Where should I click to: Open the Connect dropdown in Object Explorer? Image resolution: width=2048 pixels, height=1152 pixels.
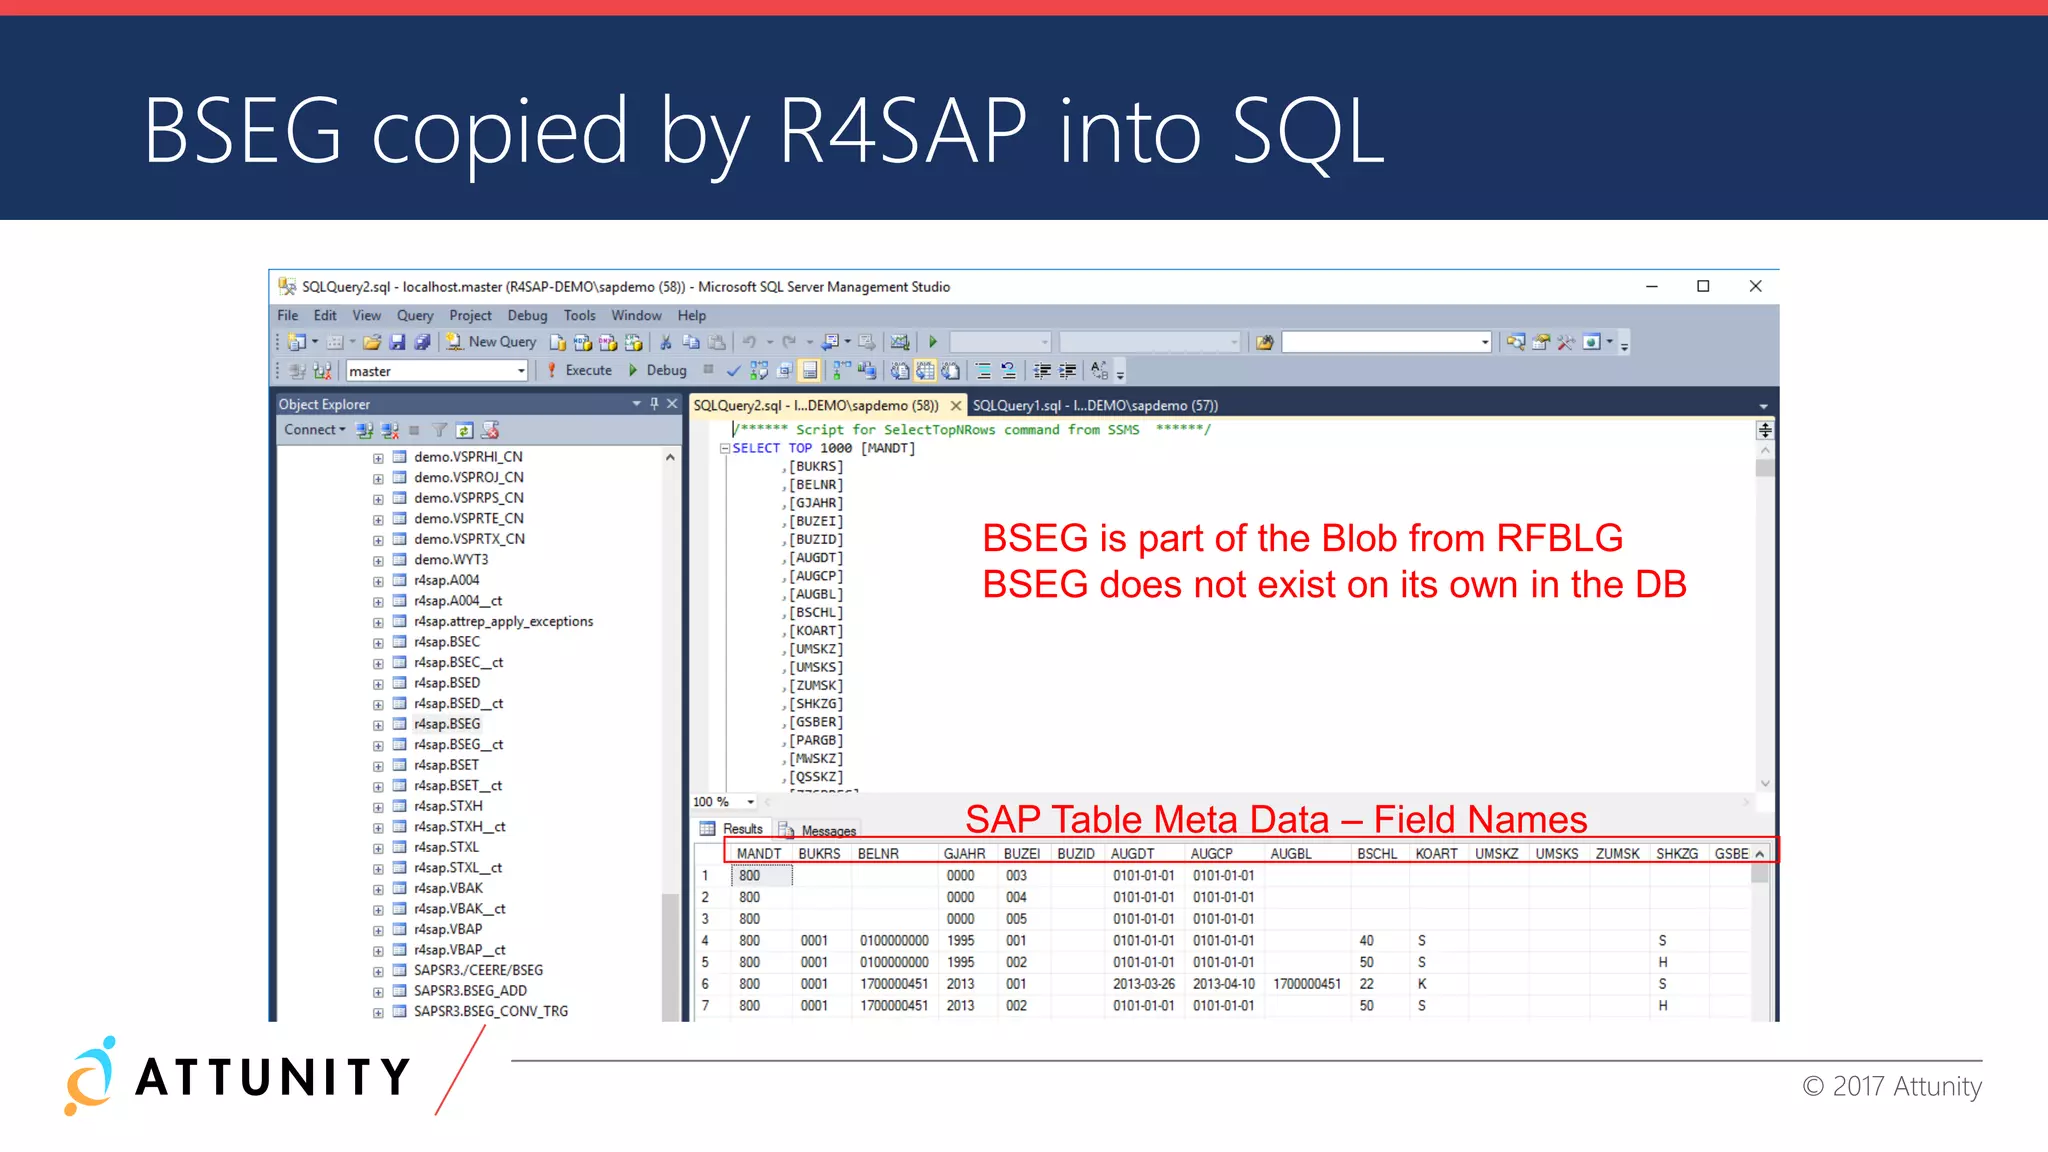pos(314,429)
